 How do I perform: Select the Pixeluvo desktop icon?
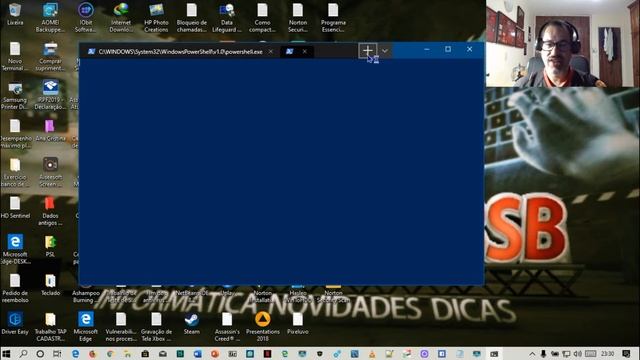click(x=298, y=323)
